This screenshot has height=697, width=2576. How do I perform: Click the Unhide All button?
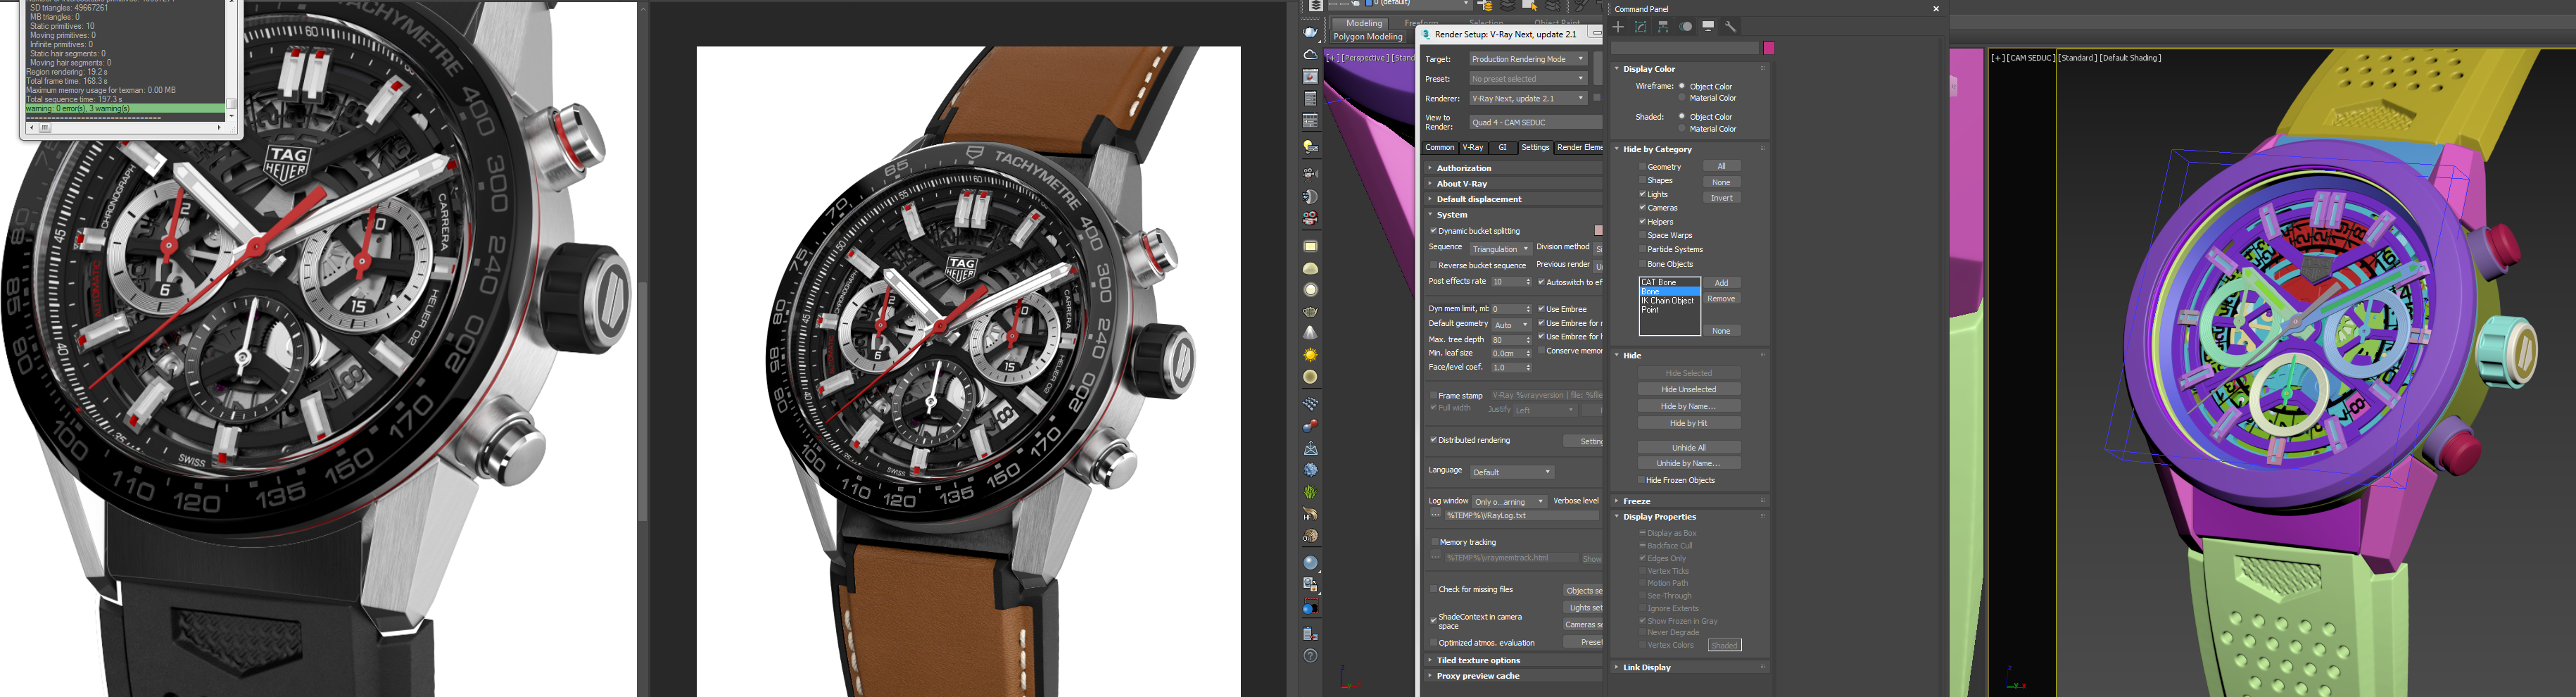(1688, 447)
